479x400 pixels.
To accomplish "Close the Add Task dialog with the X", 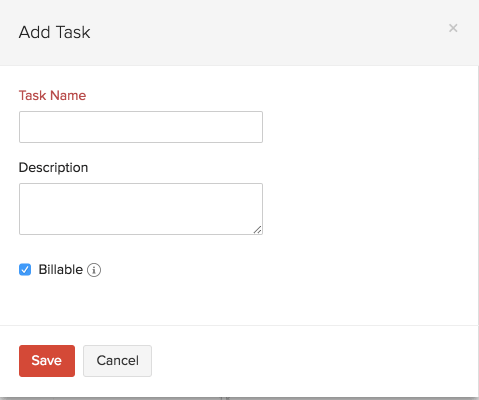I will (453, 28).
